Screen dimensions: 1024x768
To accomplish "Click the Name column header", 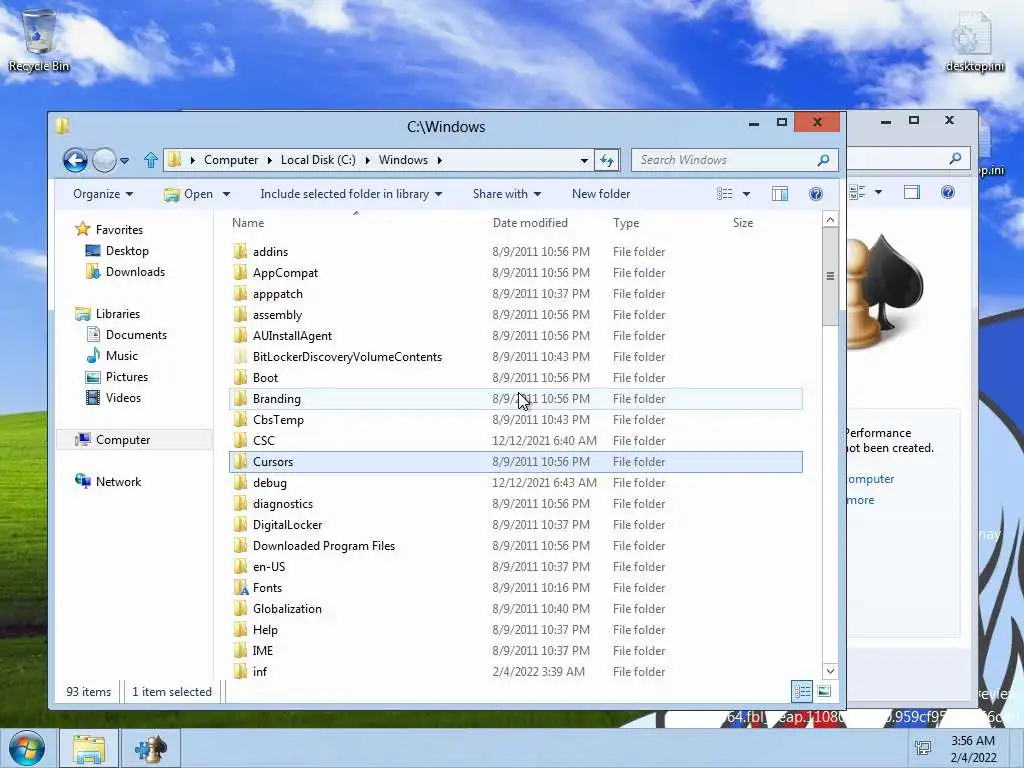I will (x=248, y=223).
